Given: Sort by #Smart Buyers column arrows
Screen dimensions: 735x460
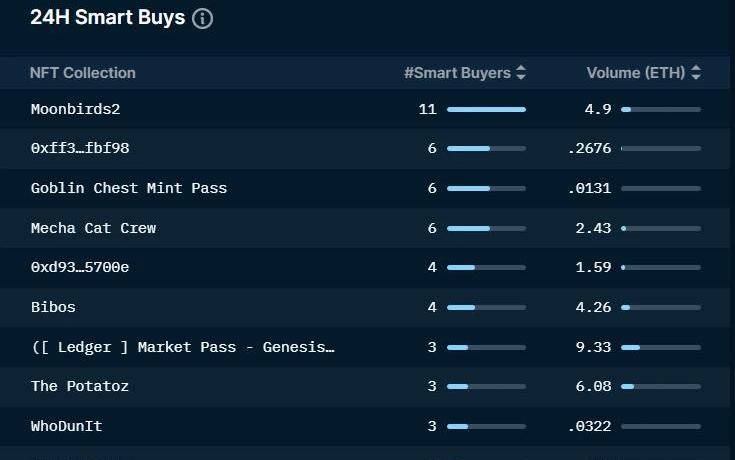Looking at the screenshot, I should tap(521, 73).
